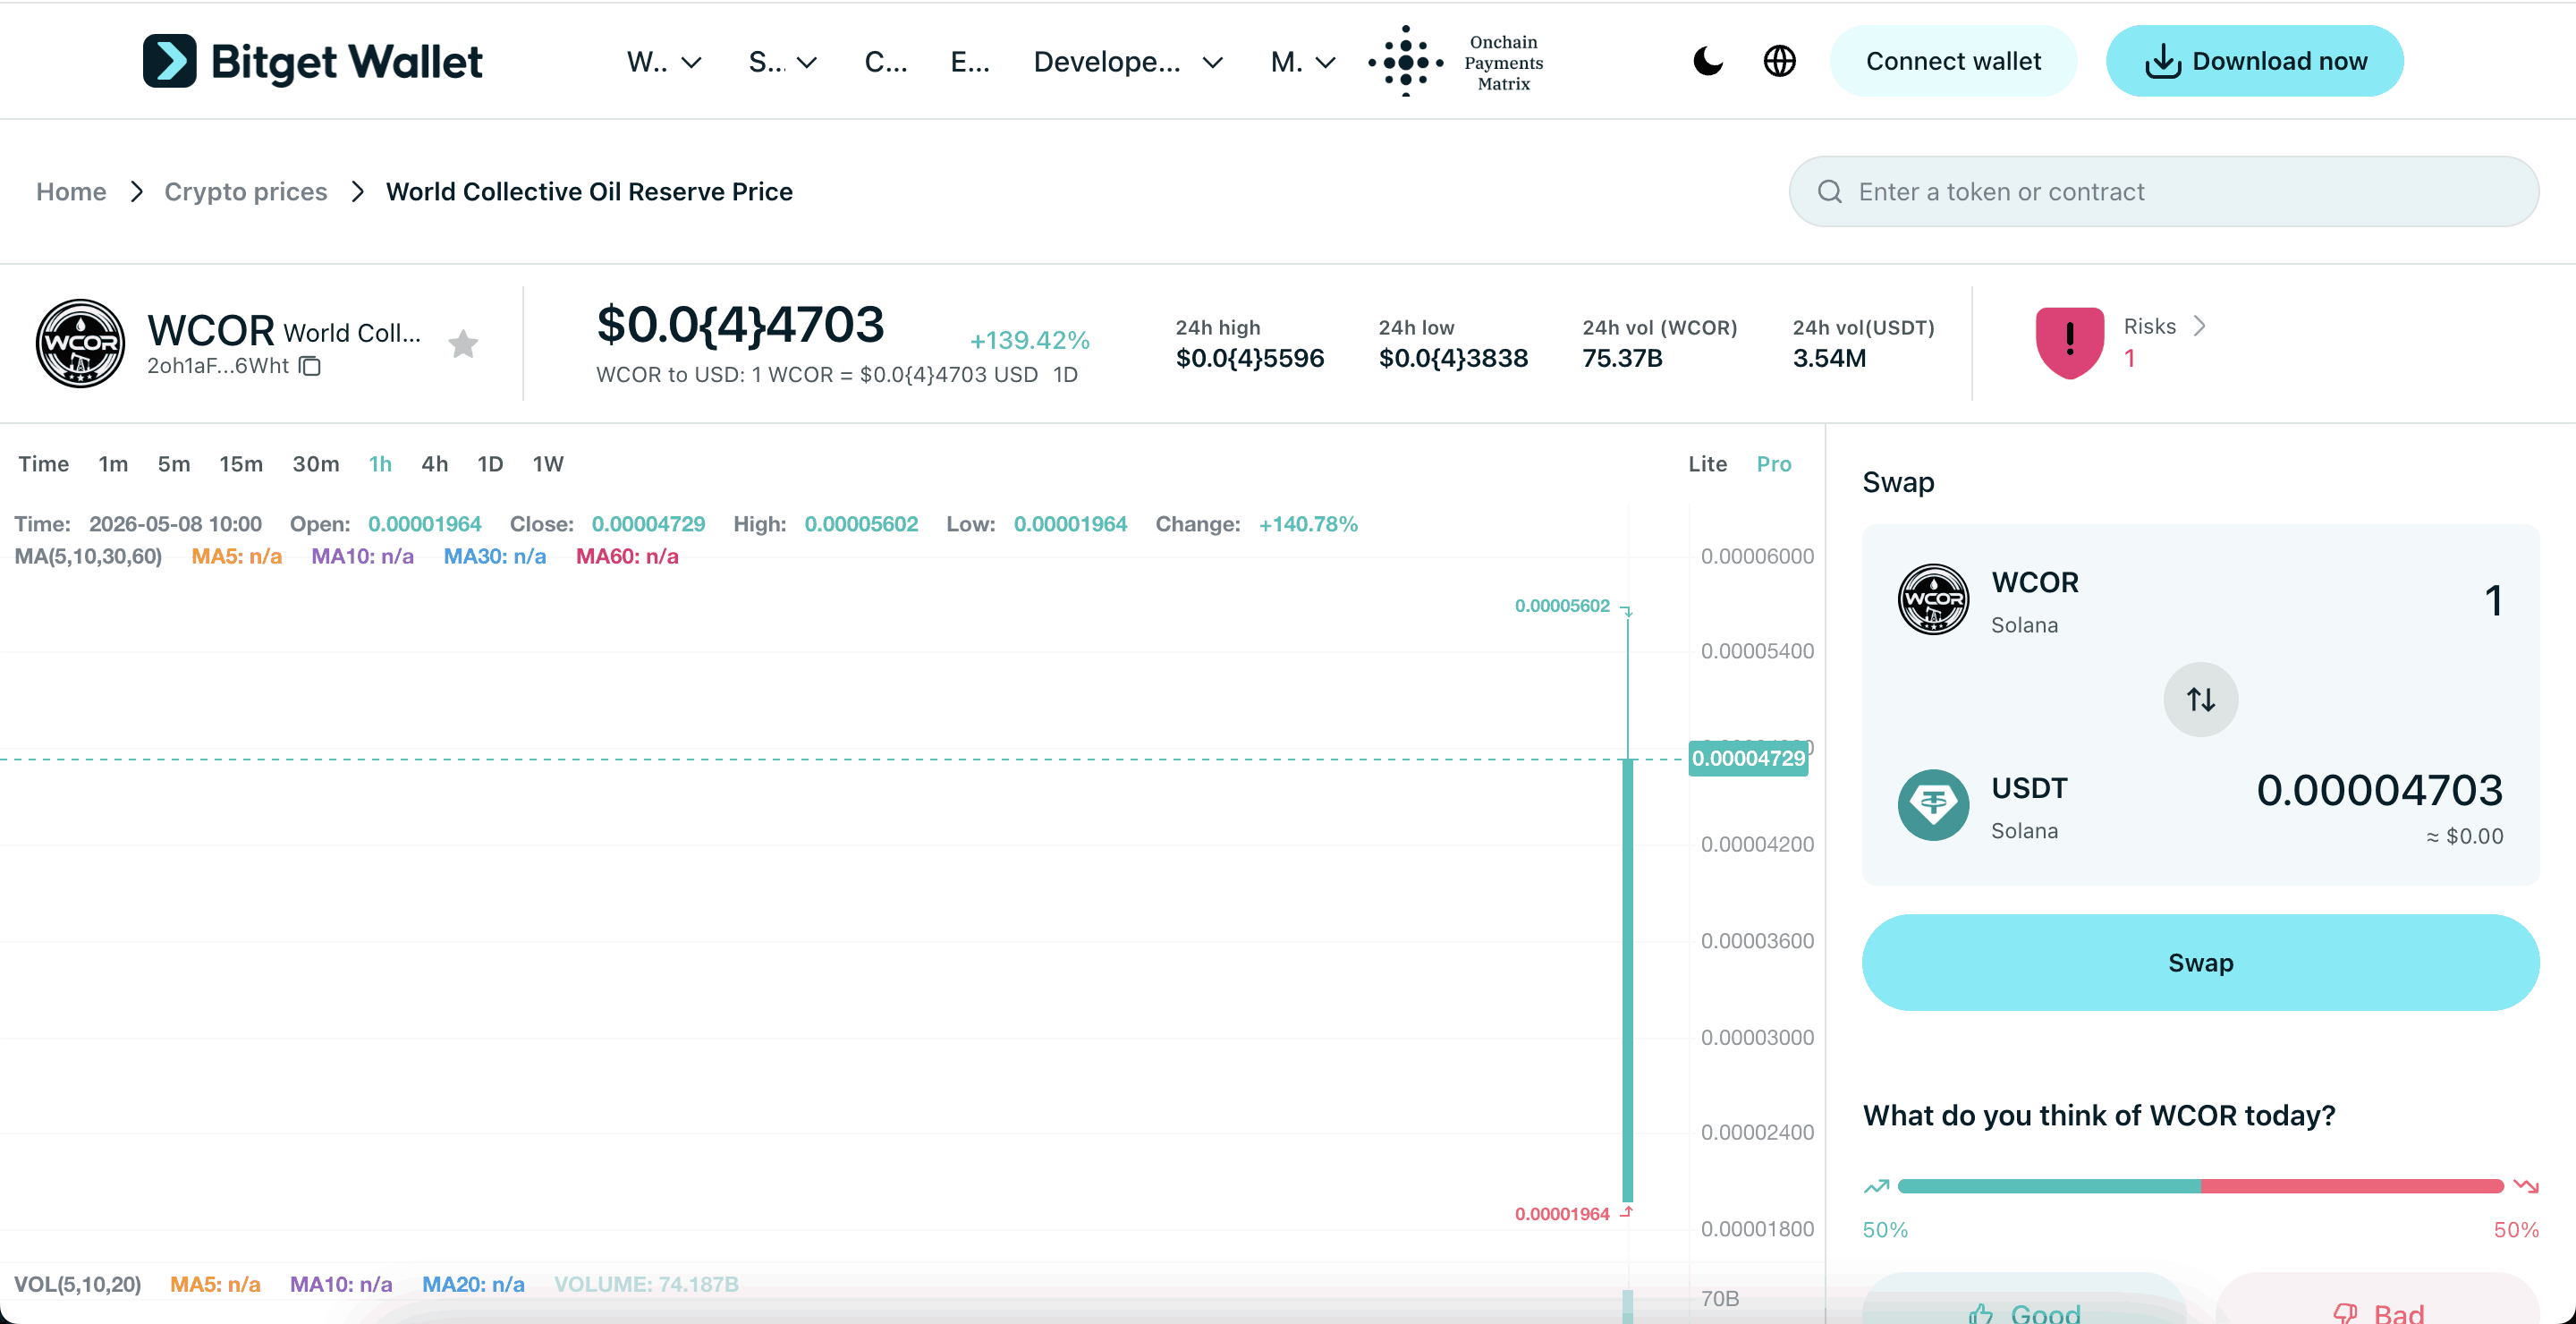Viewport: 2576px width, 1324px height.
Task: Select 1D chart interval
Action: pyautogui.click(x=489, y=464)
